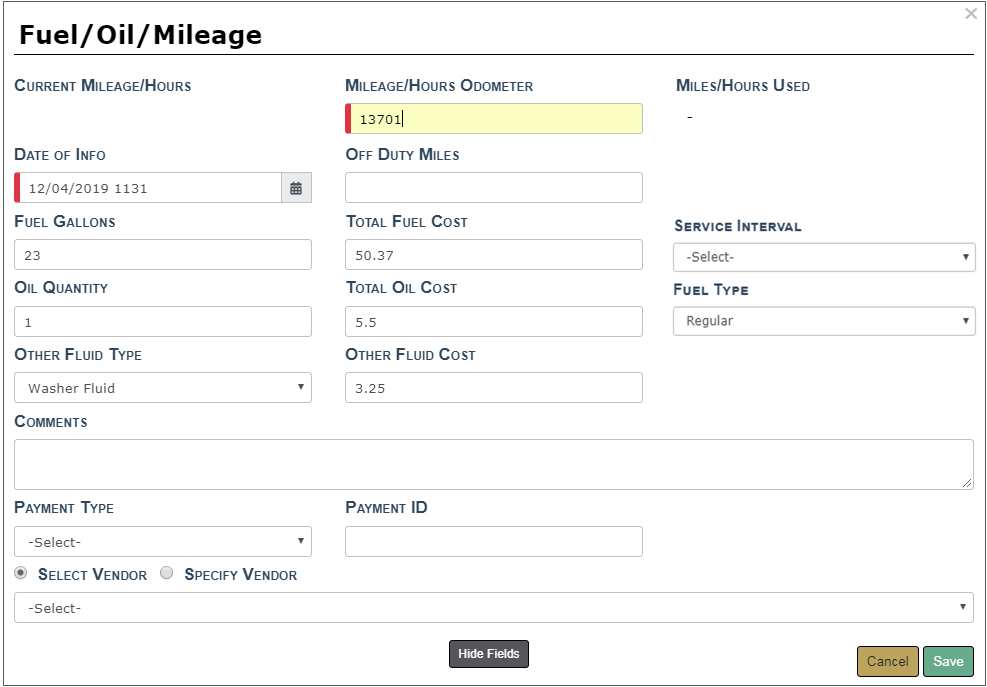Open the Service Interval dropdown
This screenshot has height=687, width=987.
coord(823,257)
